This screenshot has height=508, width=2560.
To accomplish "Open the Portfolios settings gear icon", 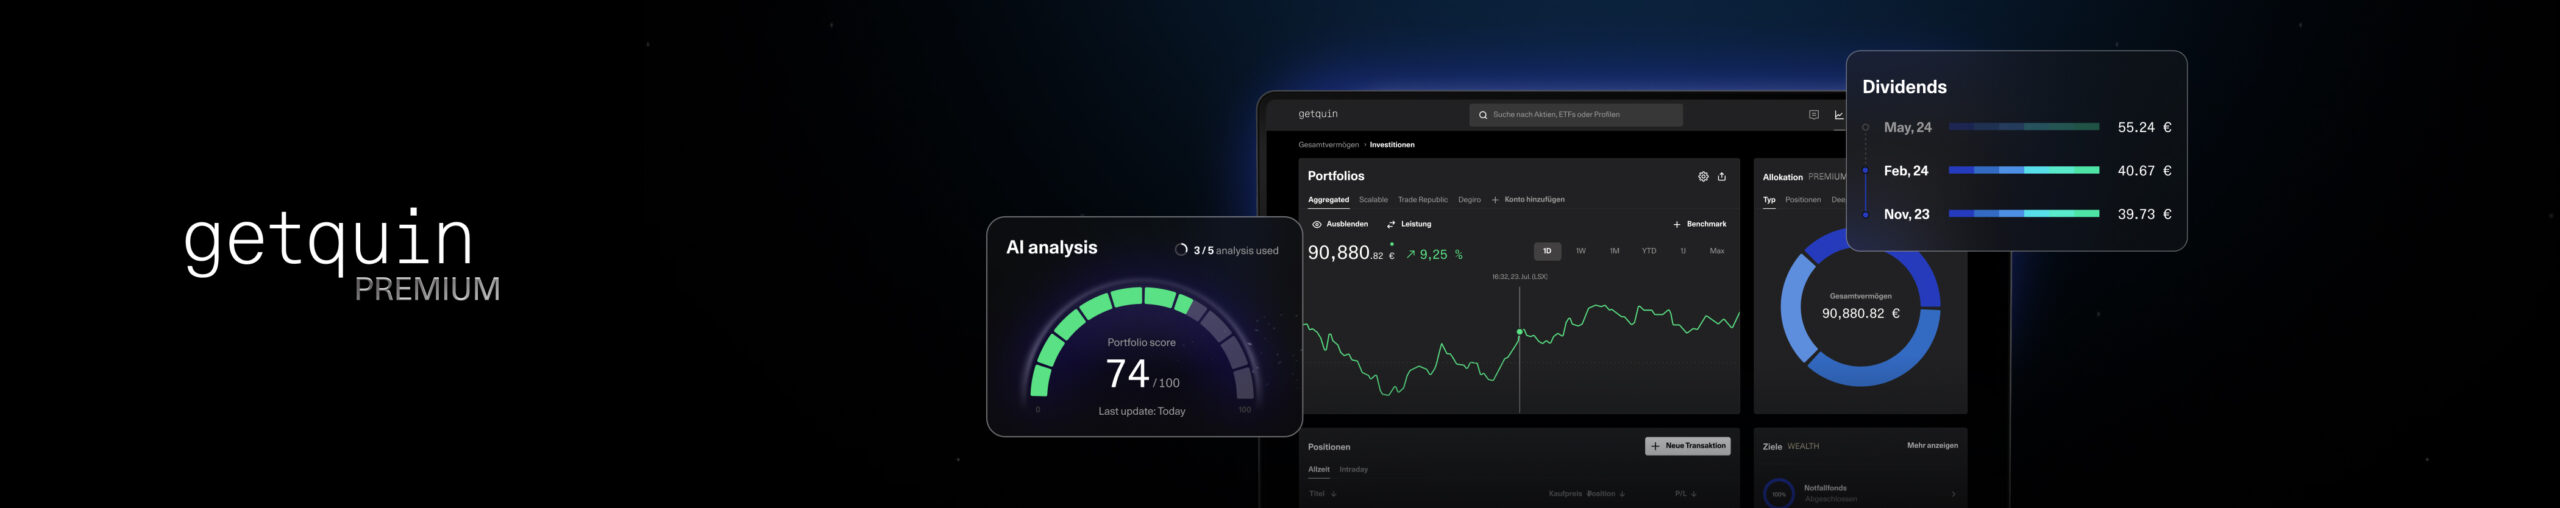I will [1703, 177].
